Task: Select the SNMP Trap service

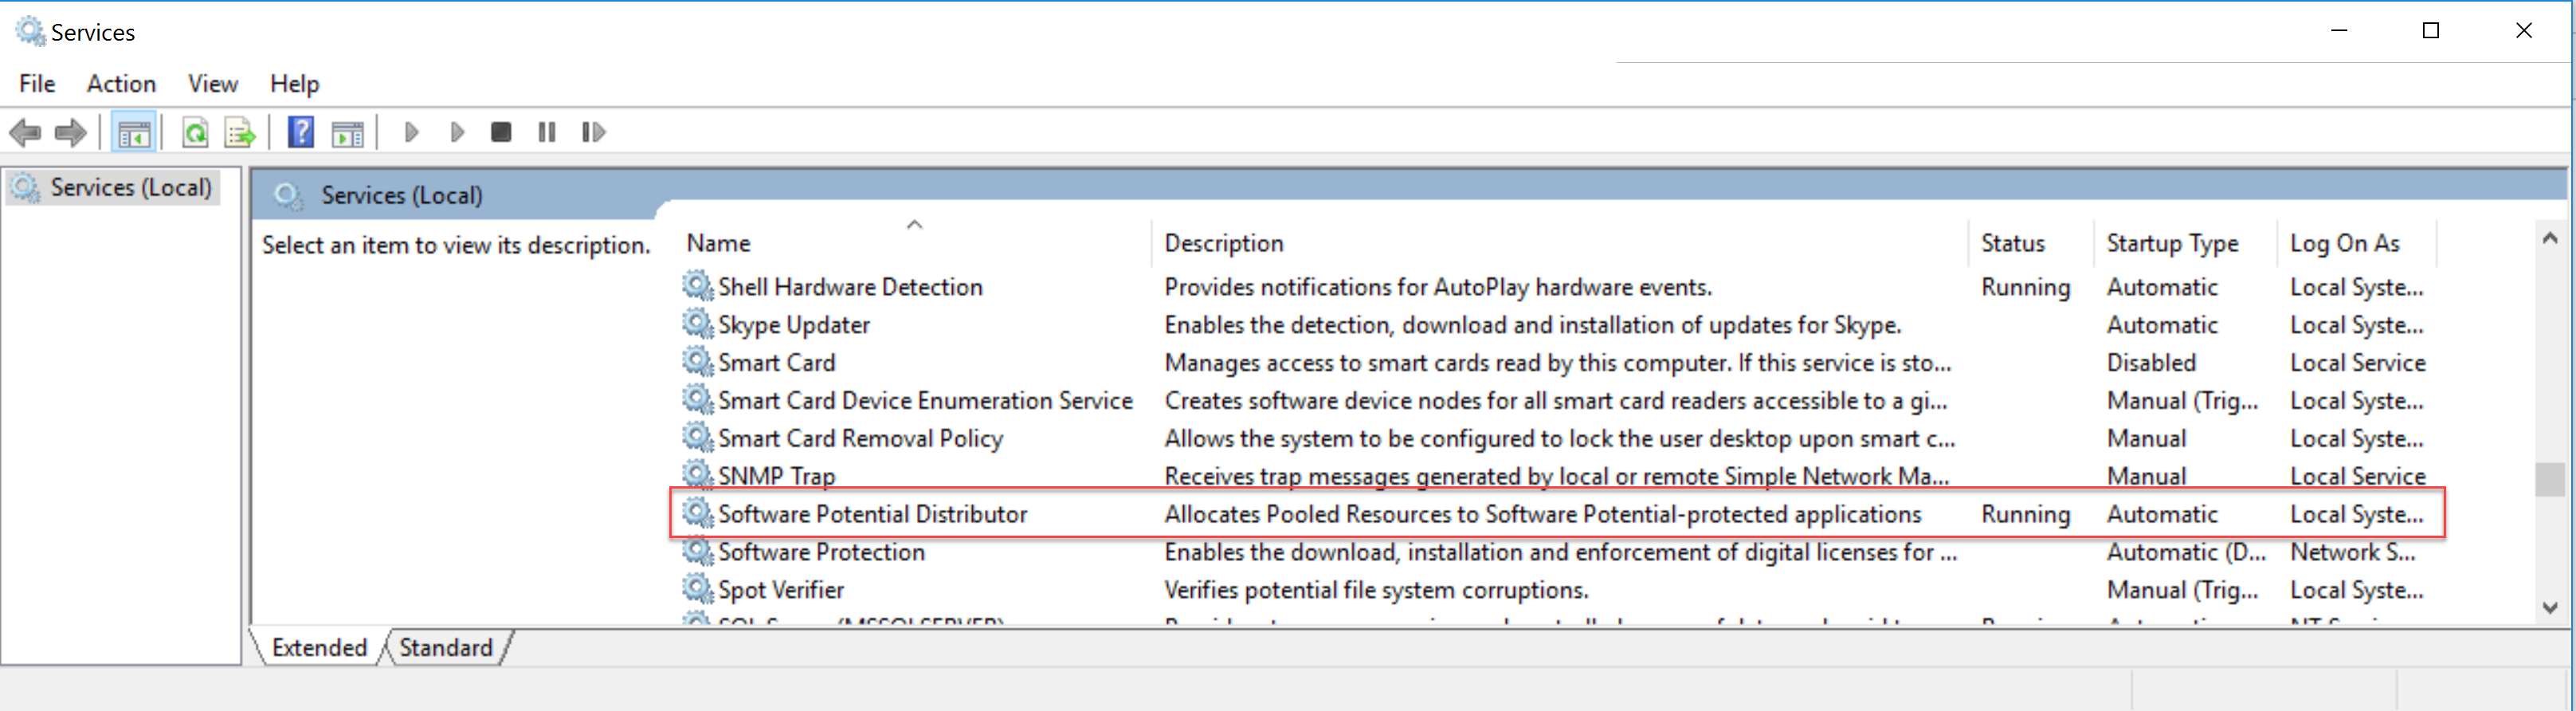Action: 776,476
